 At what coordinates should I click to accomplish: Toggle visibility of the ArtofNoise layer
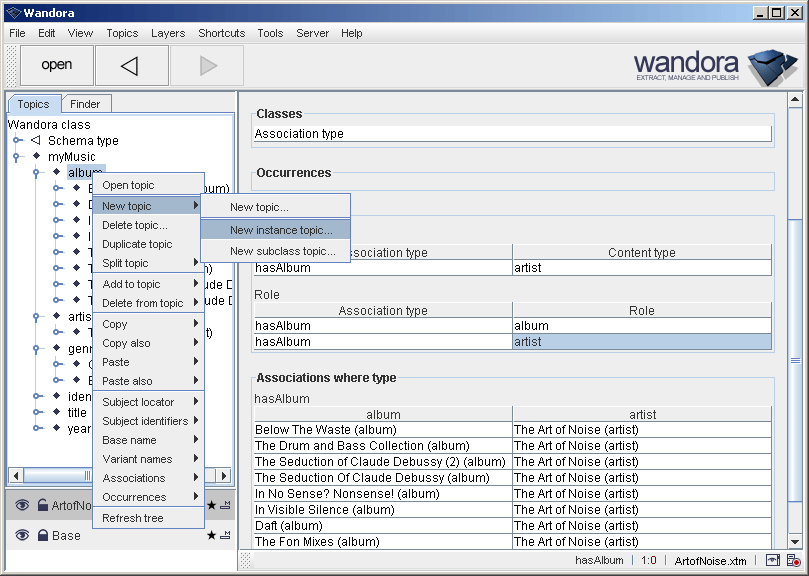tap(22, 505)
